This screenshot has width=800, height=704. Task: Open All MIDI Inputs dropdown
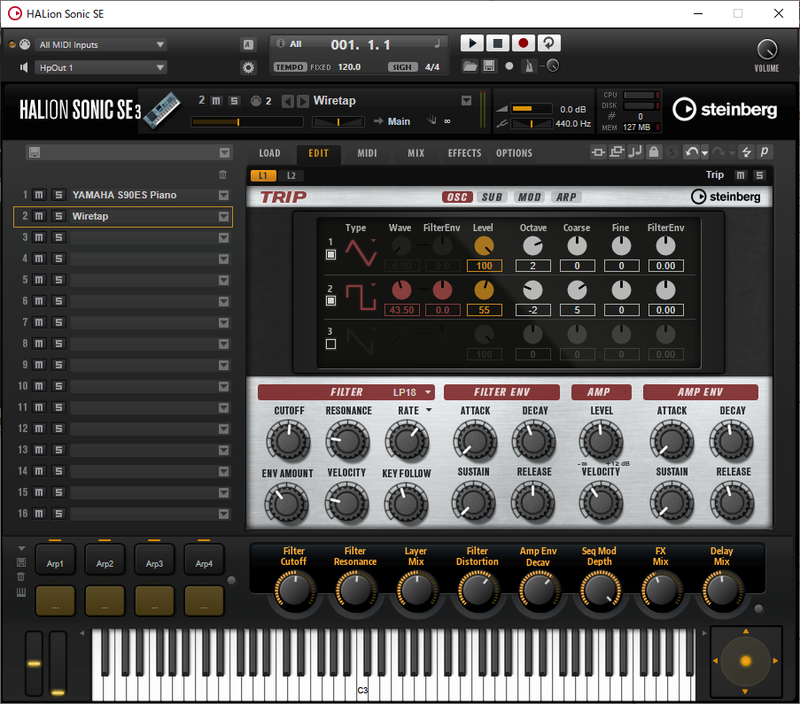click(101, 45)
